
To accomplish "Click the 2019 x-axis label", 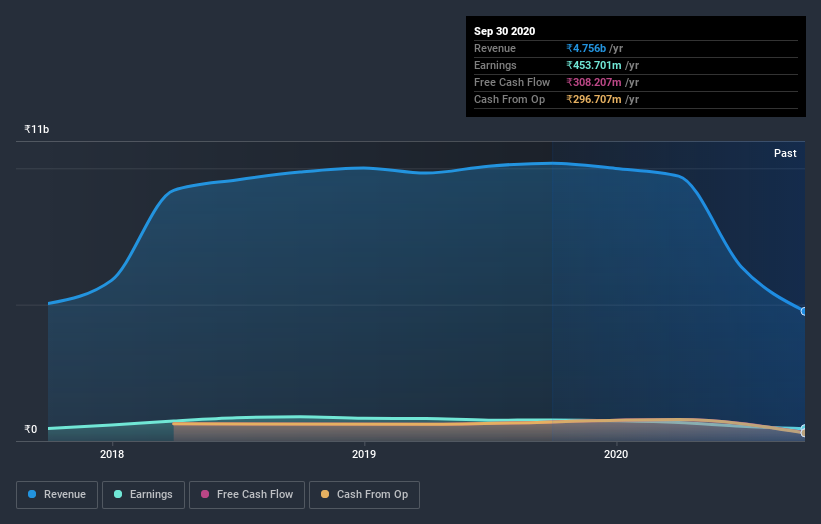I will tap(364, 454).
